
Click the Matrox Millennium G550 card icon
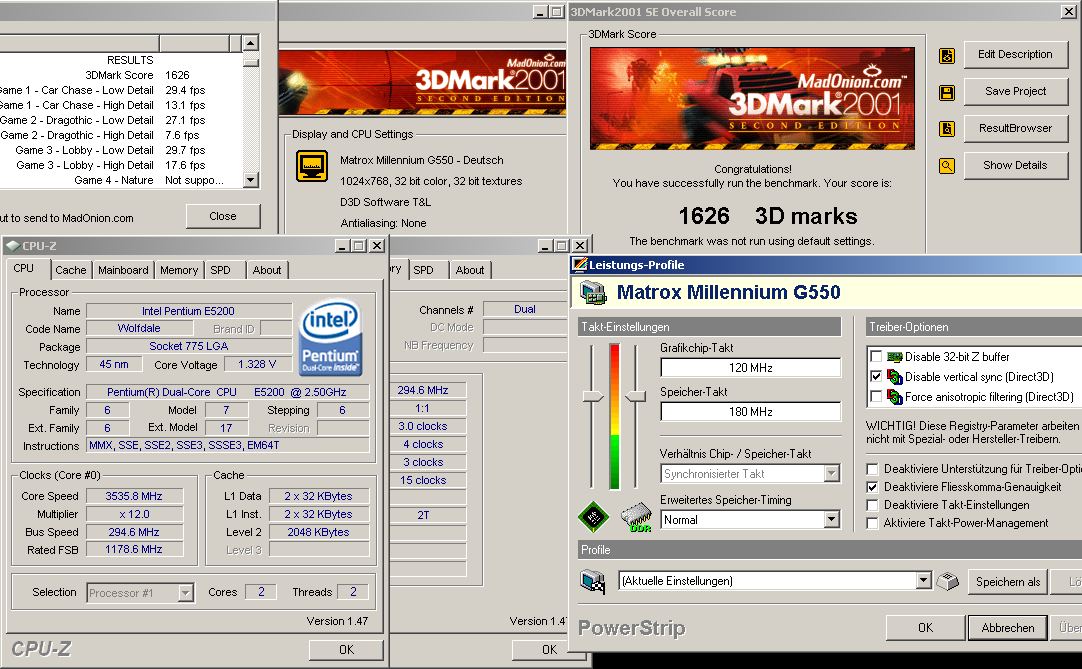tap(593, 292)
